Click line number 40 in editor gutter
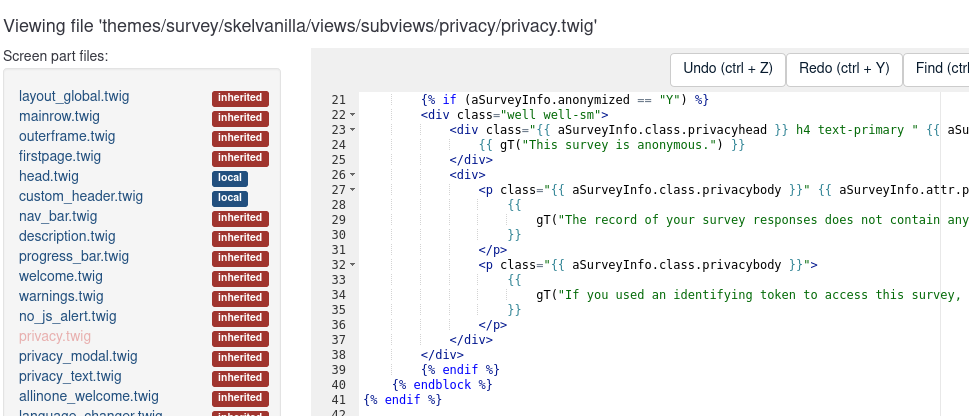 pyautogui.click(x=338, y=385)
